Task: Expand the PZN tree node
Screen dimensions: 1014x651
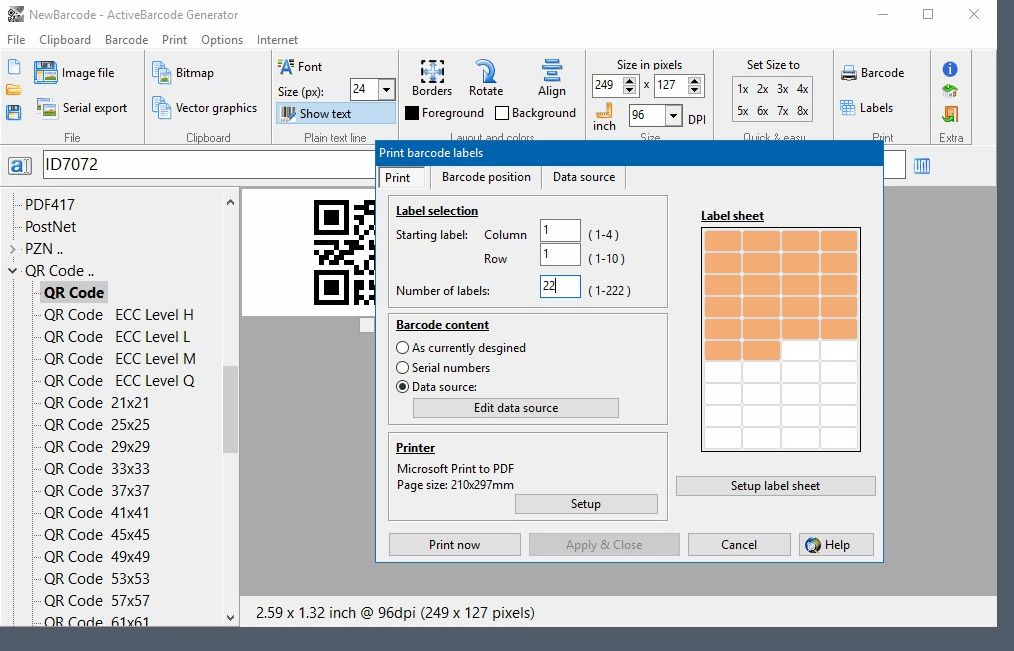Action: point(12,249)
